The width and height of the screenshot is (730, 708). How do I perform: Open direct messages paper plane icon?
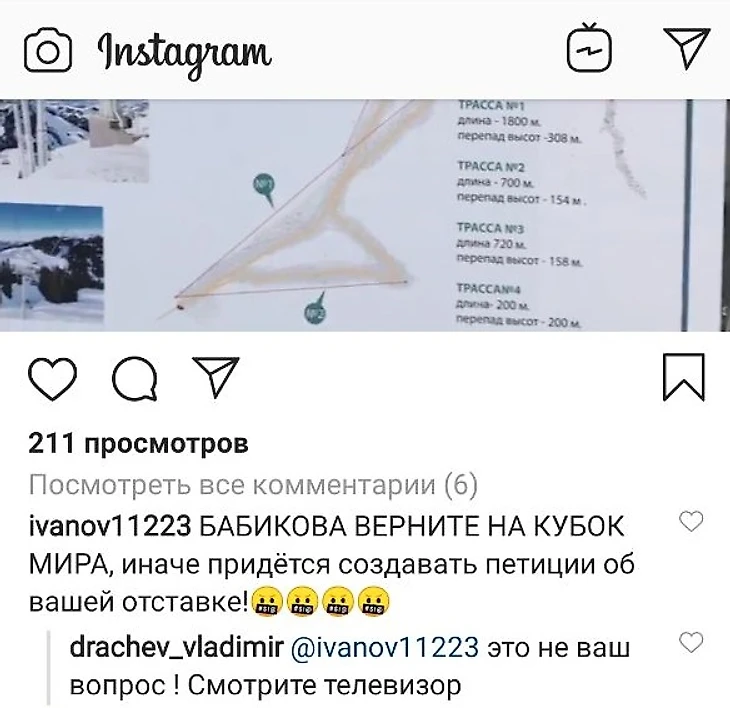click(x=687, y=48)
